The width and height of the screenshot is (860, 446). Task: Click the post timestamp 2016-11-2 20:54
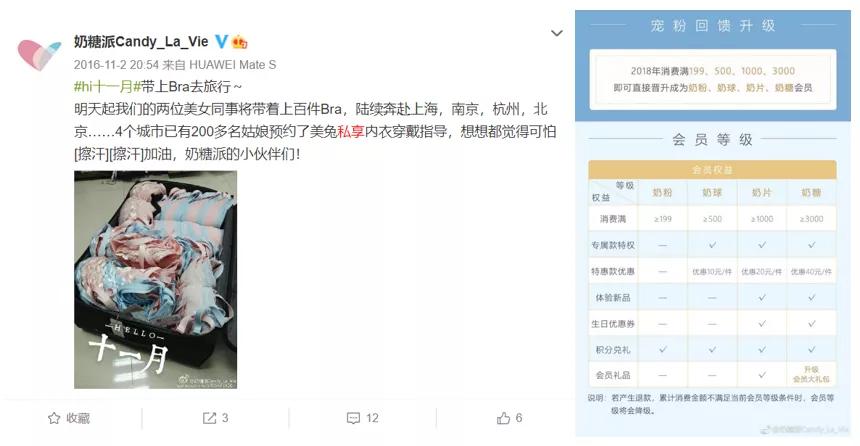116,65
